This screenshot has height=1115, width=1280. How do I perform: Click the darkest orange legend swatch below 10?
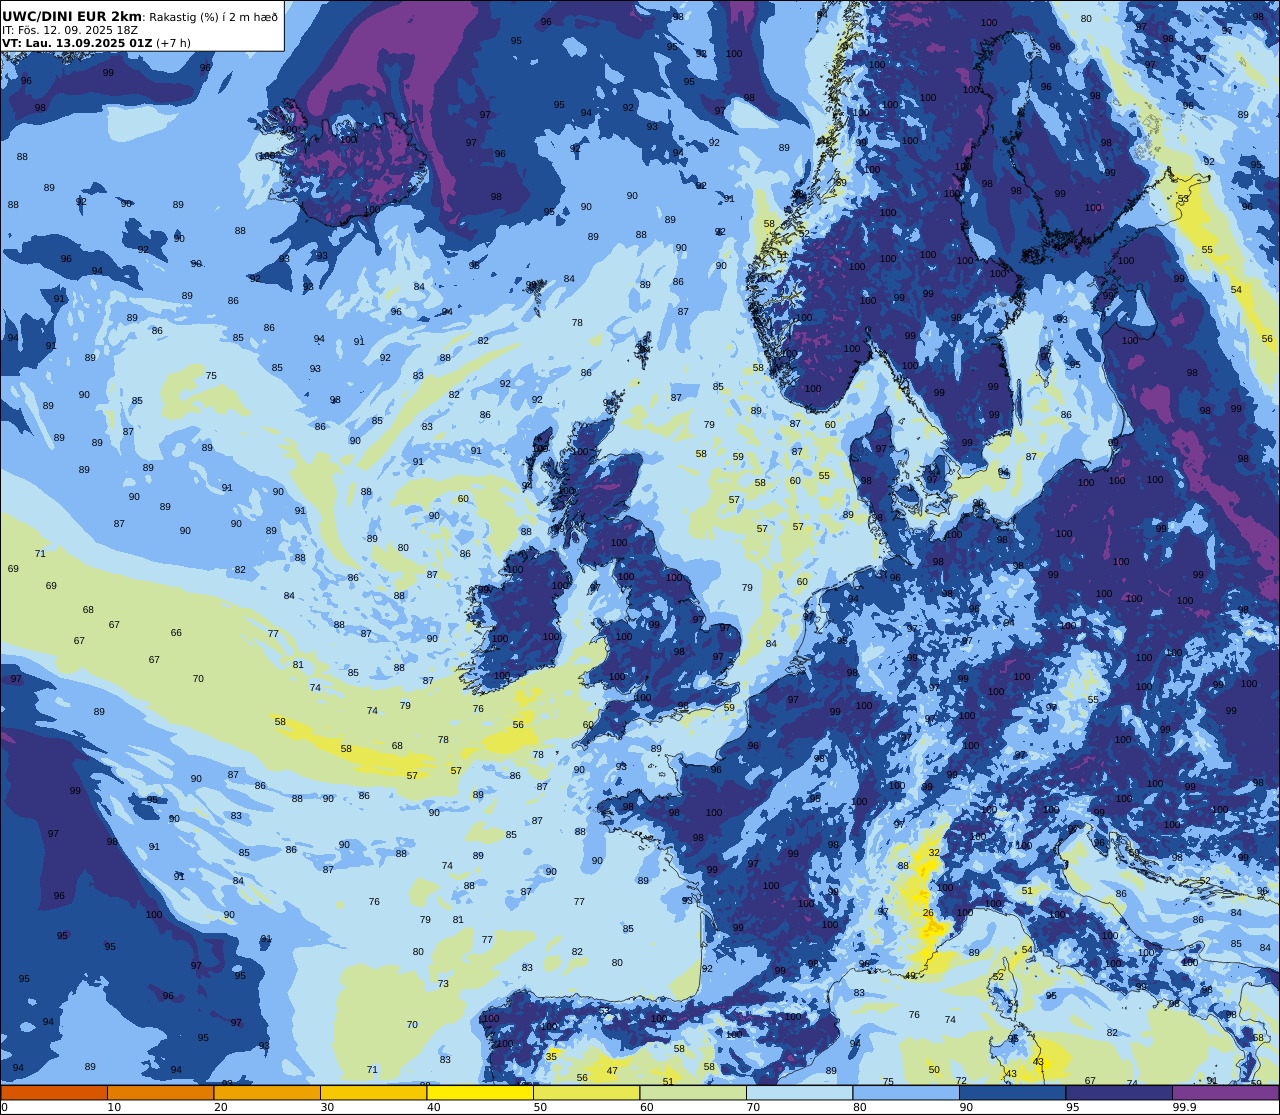tap(54, 1093)
